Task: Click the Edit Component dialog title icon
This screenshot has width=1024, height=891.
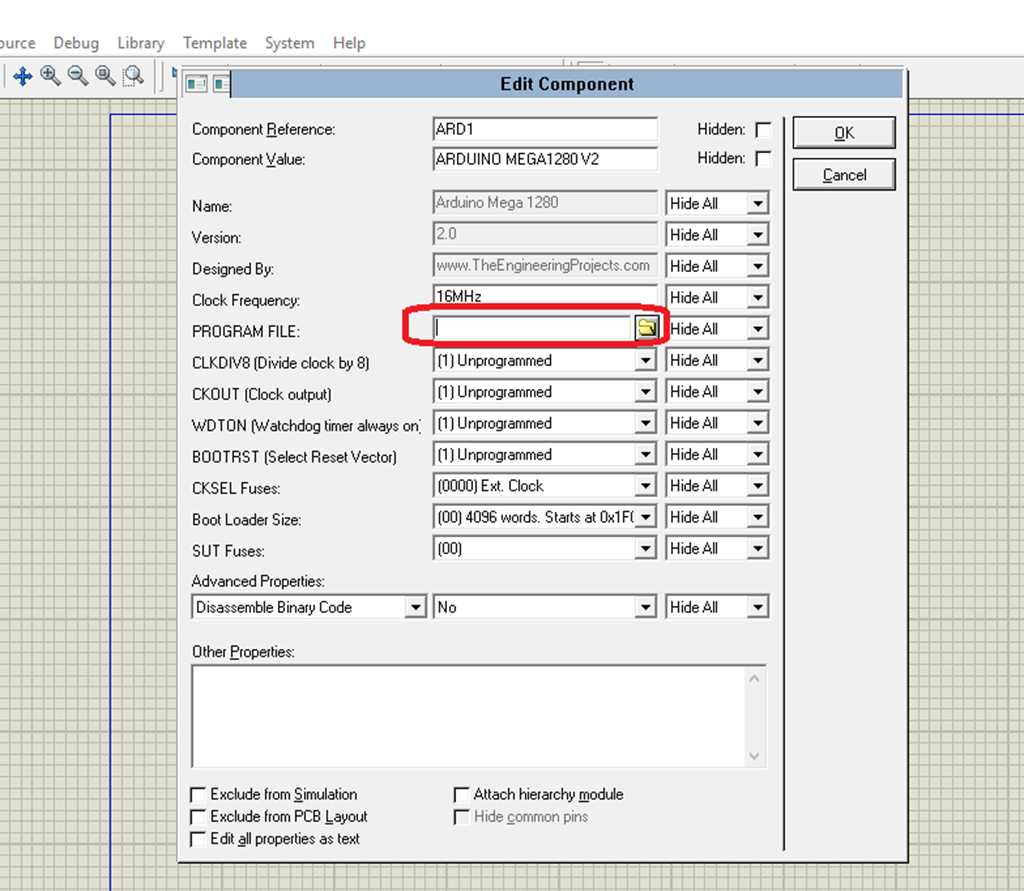Action: (x=197, y=84)
